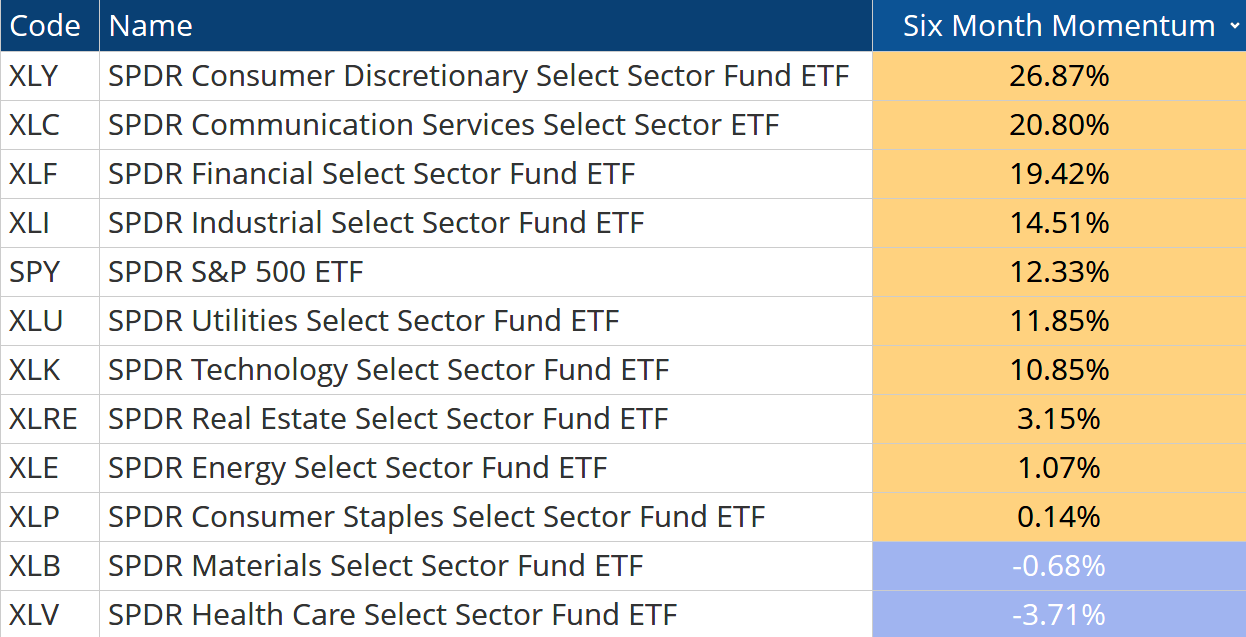Click the negative -0.68% blue cell
Viewport: 1246px width, 637px height.
point(1059,566)
